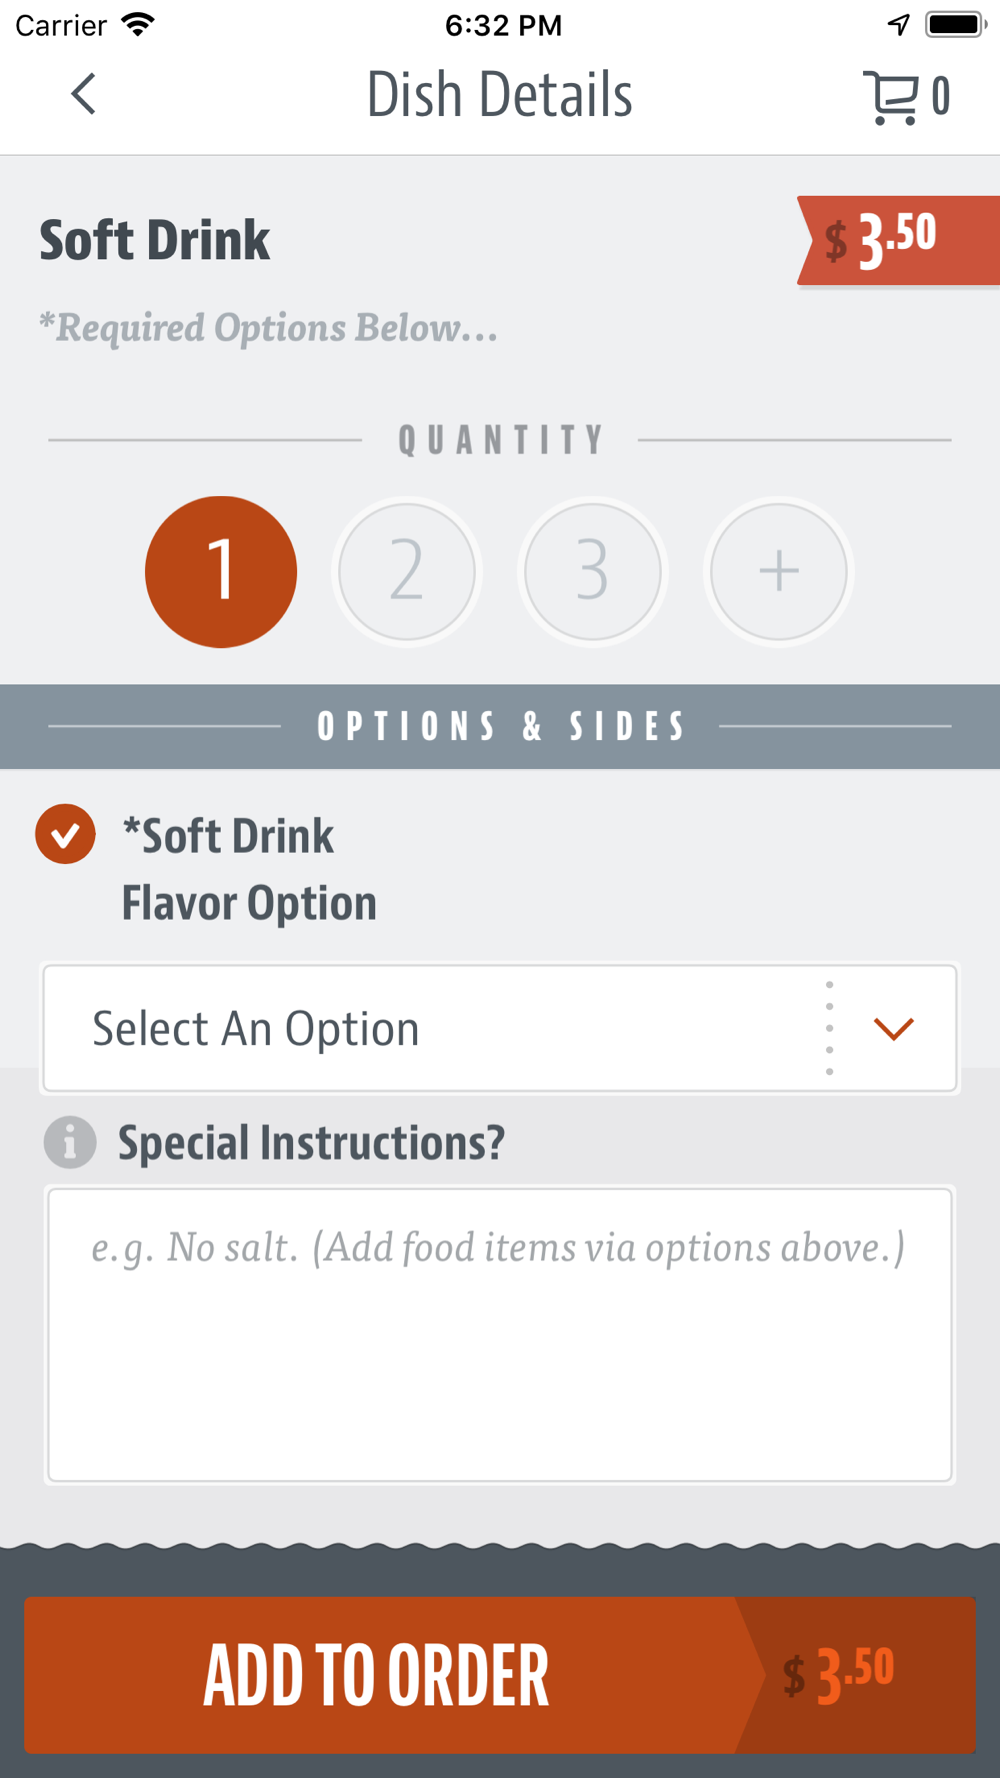
Task: Open the shopping cart icon
Action: pos(890,97)
